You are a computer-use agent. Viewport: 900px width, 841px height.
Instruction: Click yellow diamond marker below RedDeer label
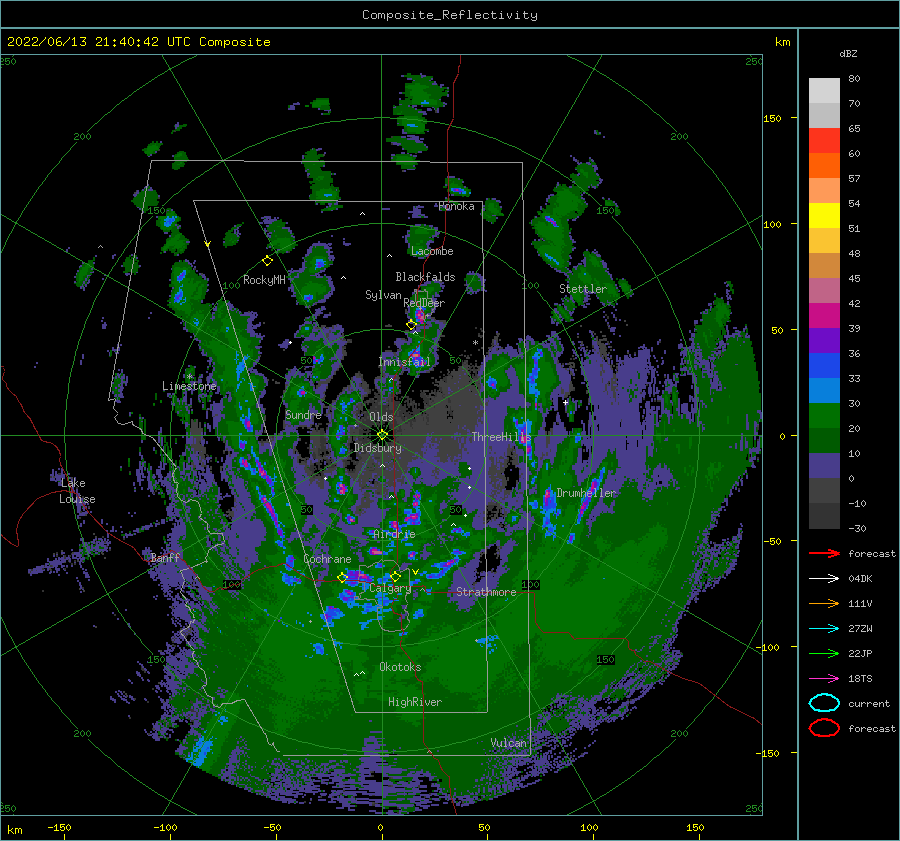[411, 325]
